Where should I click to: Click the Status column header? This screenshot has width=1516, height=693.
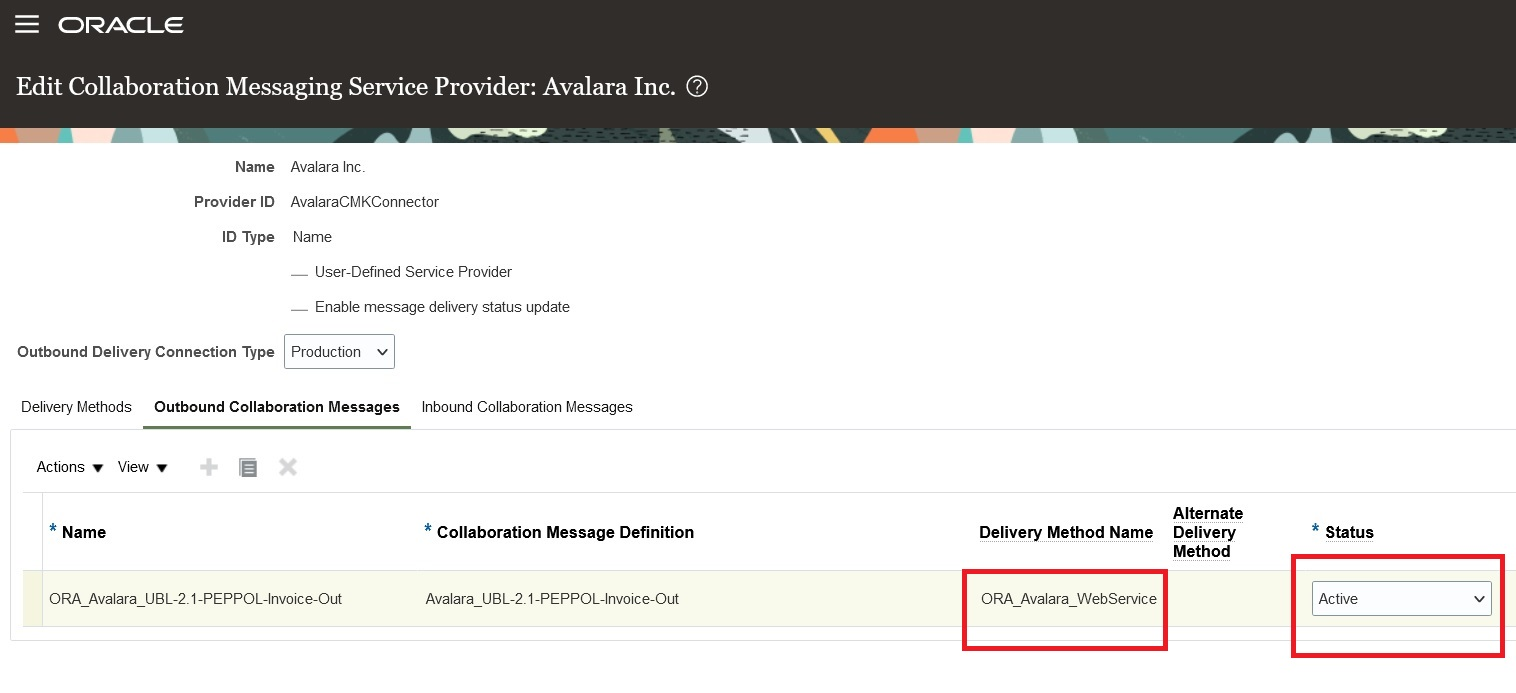pyautogui.click(x=1349, y=532)
